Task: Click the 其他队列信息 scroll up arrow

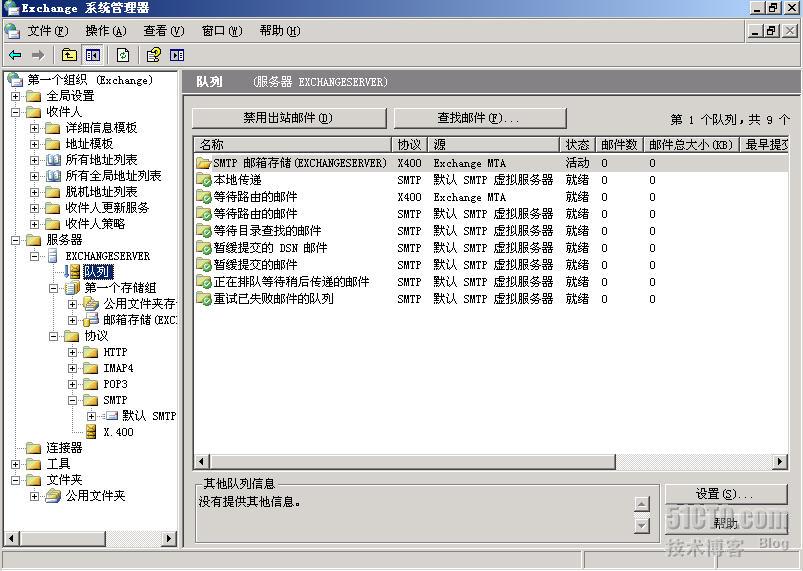Action: (642, 504)
